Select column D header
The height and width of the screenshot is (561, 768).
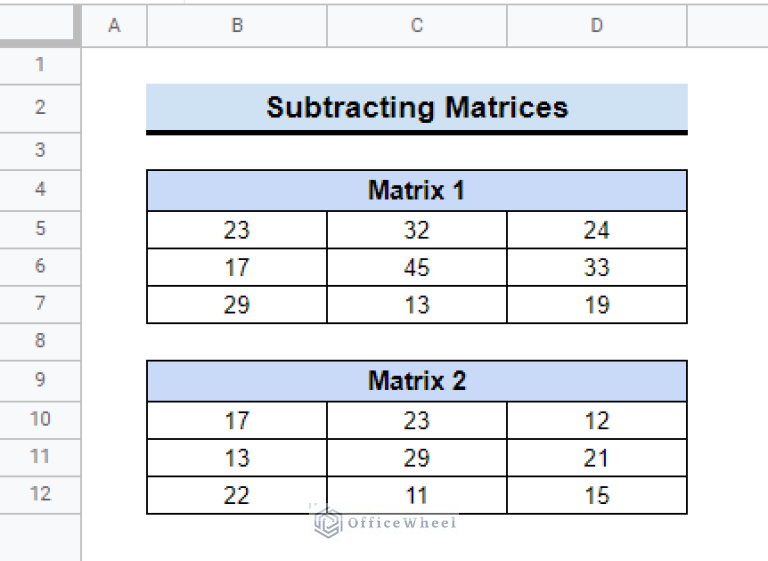[597, 27]
